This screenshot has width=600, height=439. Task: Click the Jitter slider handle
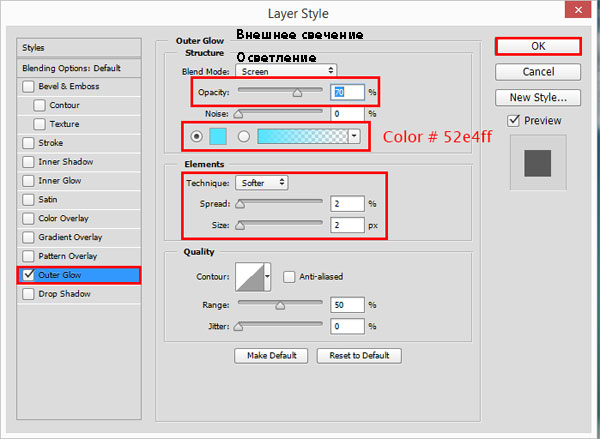pyautogui.click(x=238, y=326)
